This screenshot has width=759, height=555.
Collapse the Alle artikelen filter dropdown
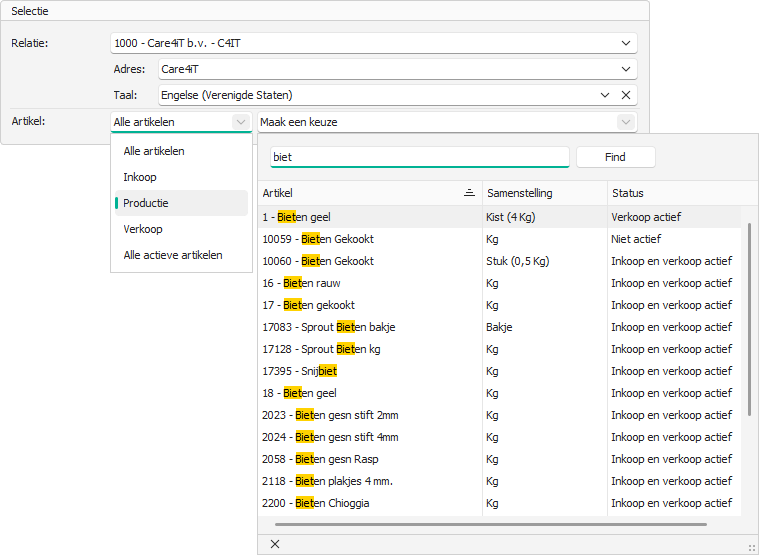240,122
